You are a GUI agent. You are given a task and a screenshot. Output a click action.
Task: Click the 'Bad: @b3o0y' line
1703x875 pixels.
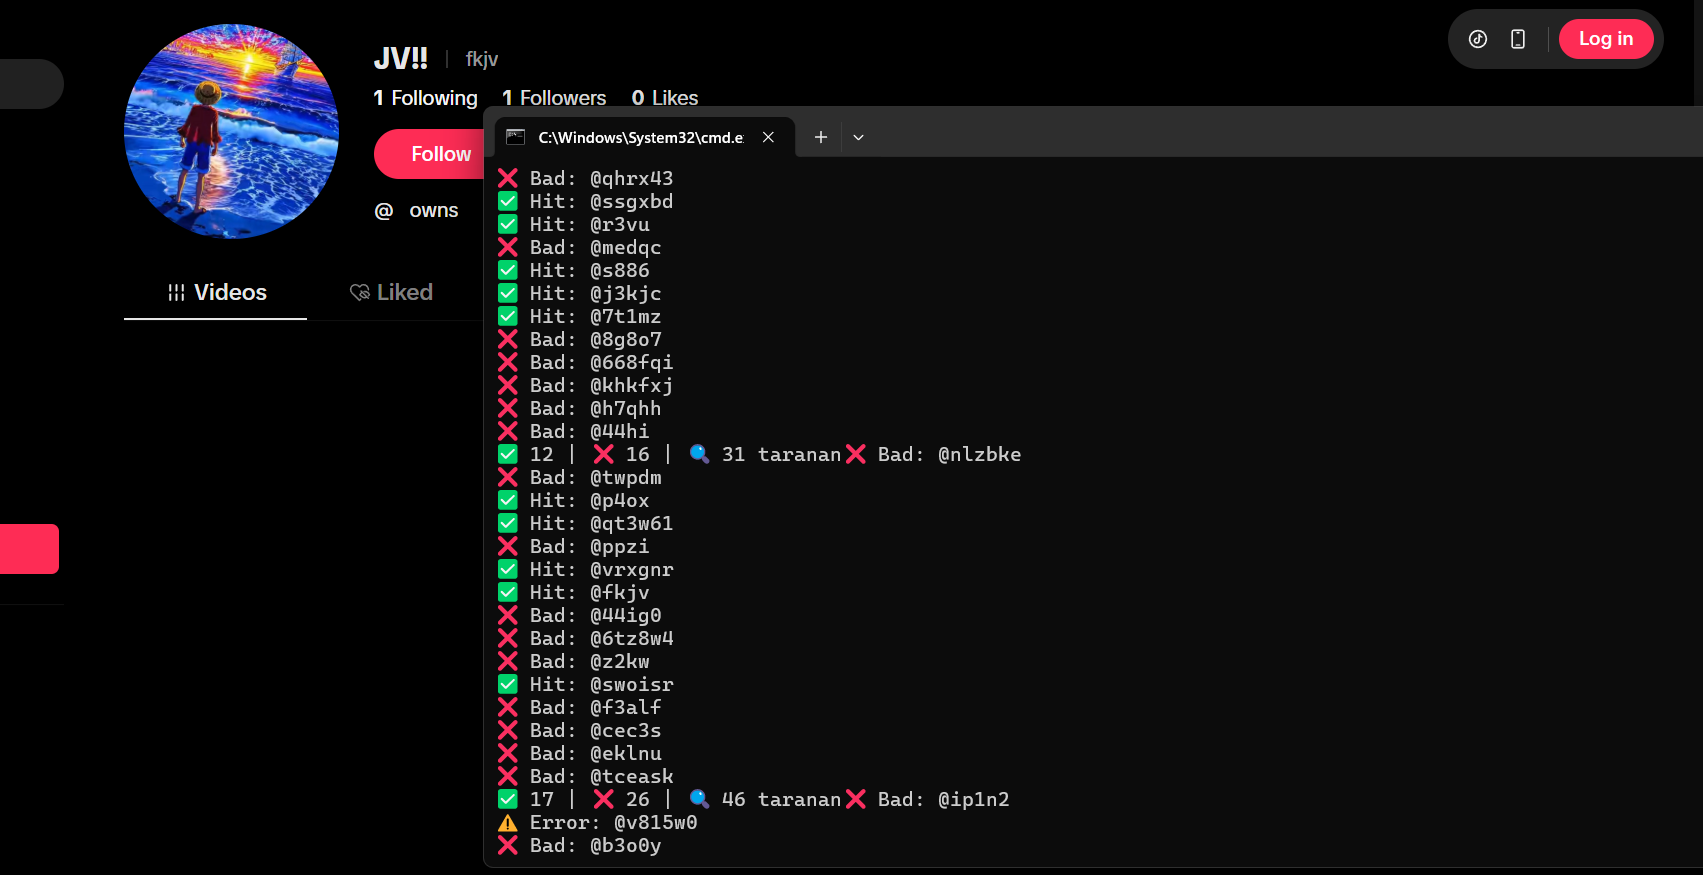[x=580, y=845]
